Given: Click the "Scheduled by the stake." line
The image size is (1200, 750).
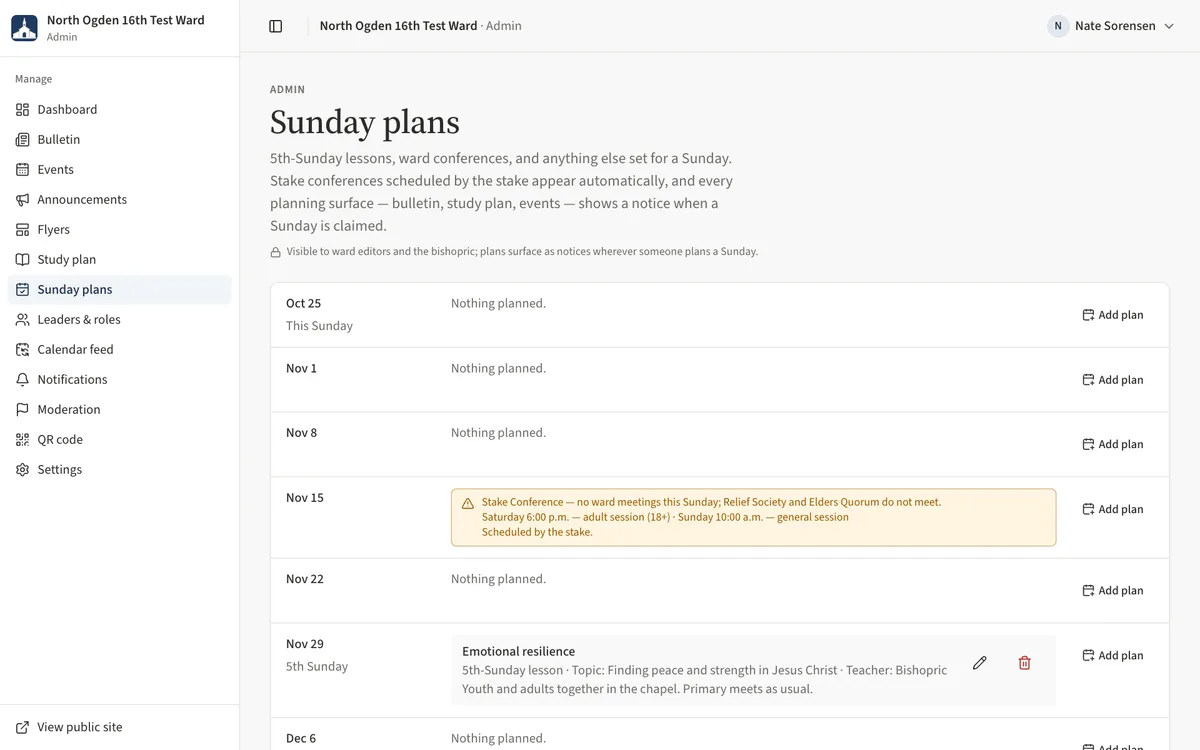Looking at the screenshot, I should [537, 533].
